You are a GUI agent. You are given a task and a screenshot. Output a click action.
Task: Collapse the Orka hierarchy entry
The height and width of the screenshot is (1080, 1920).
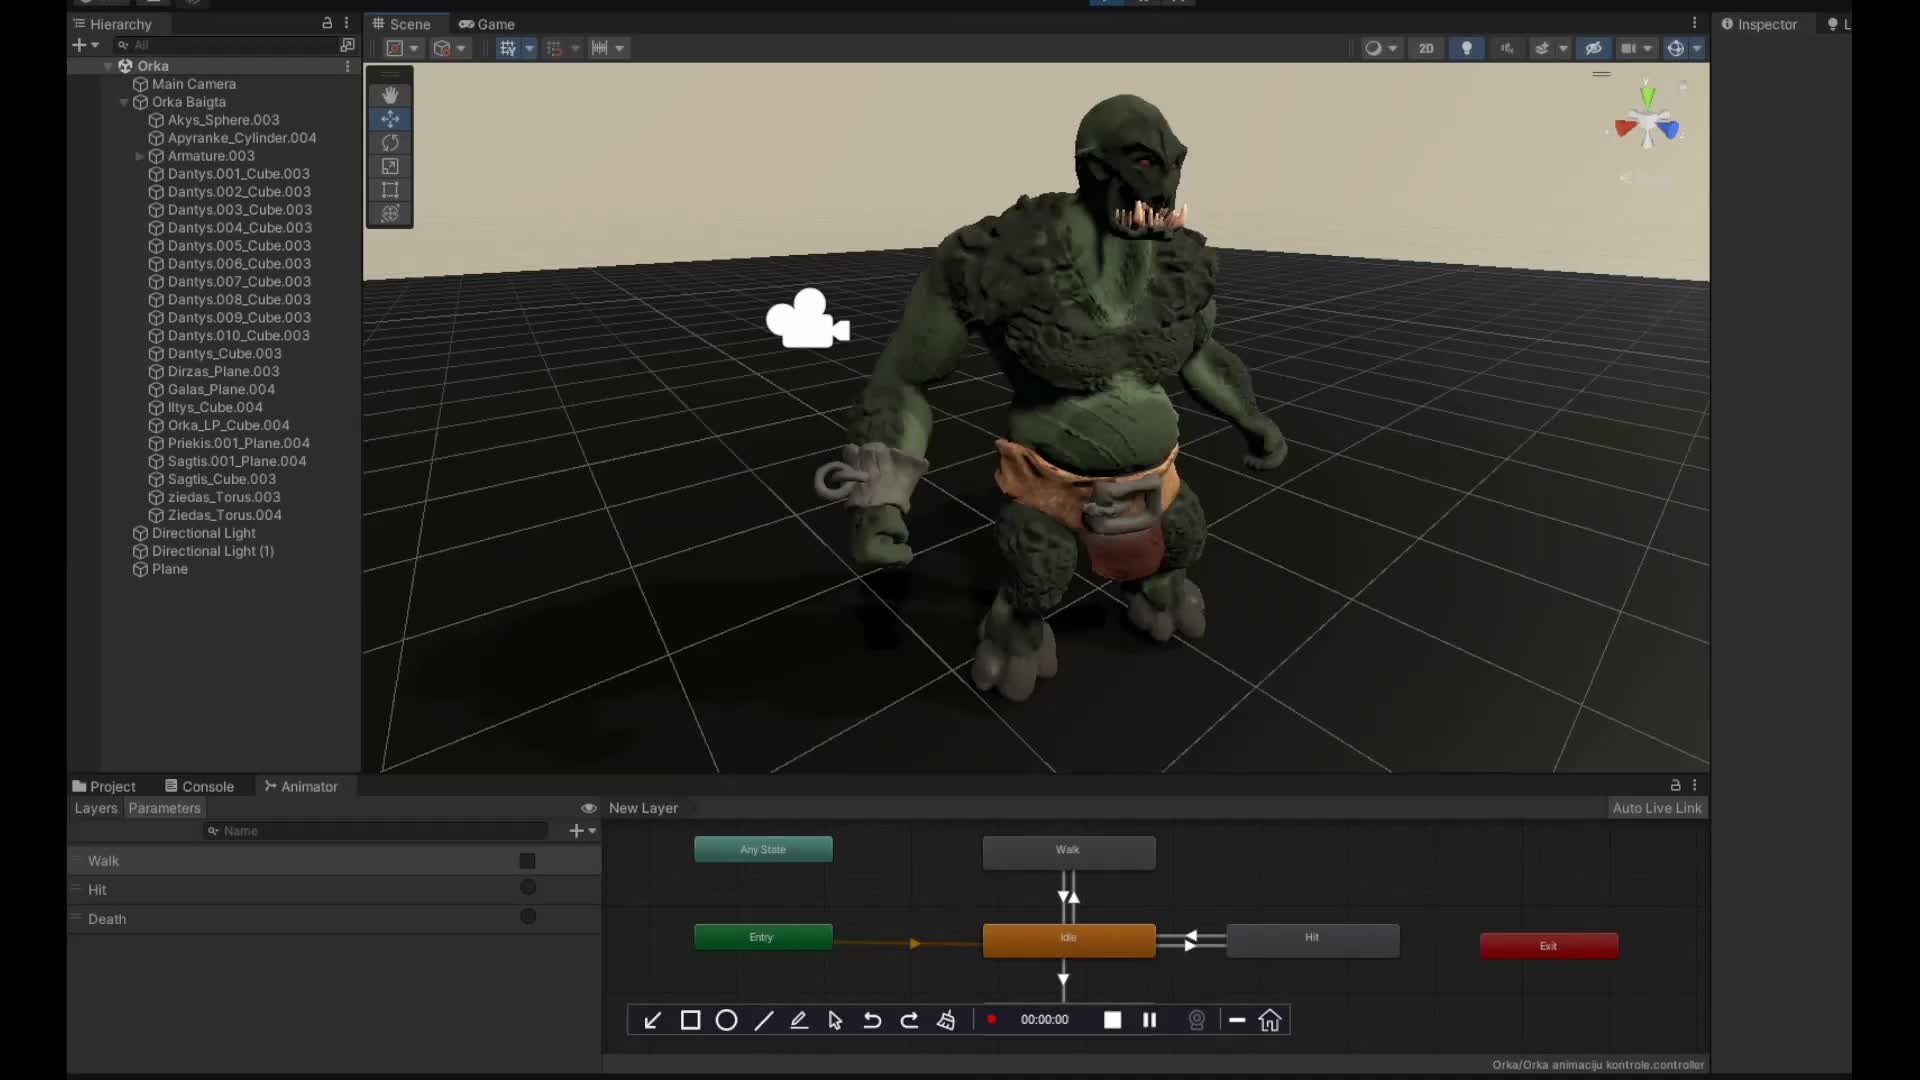(x=108, y=66)
